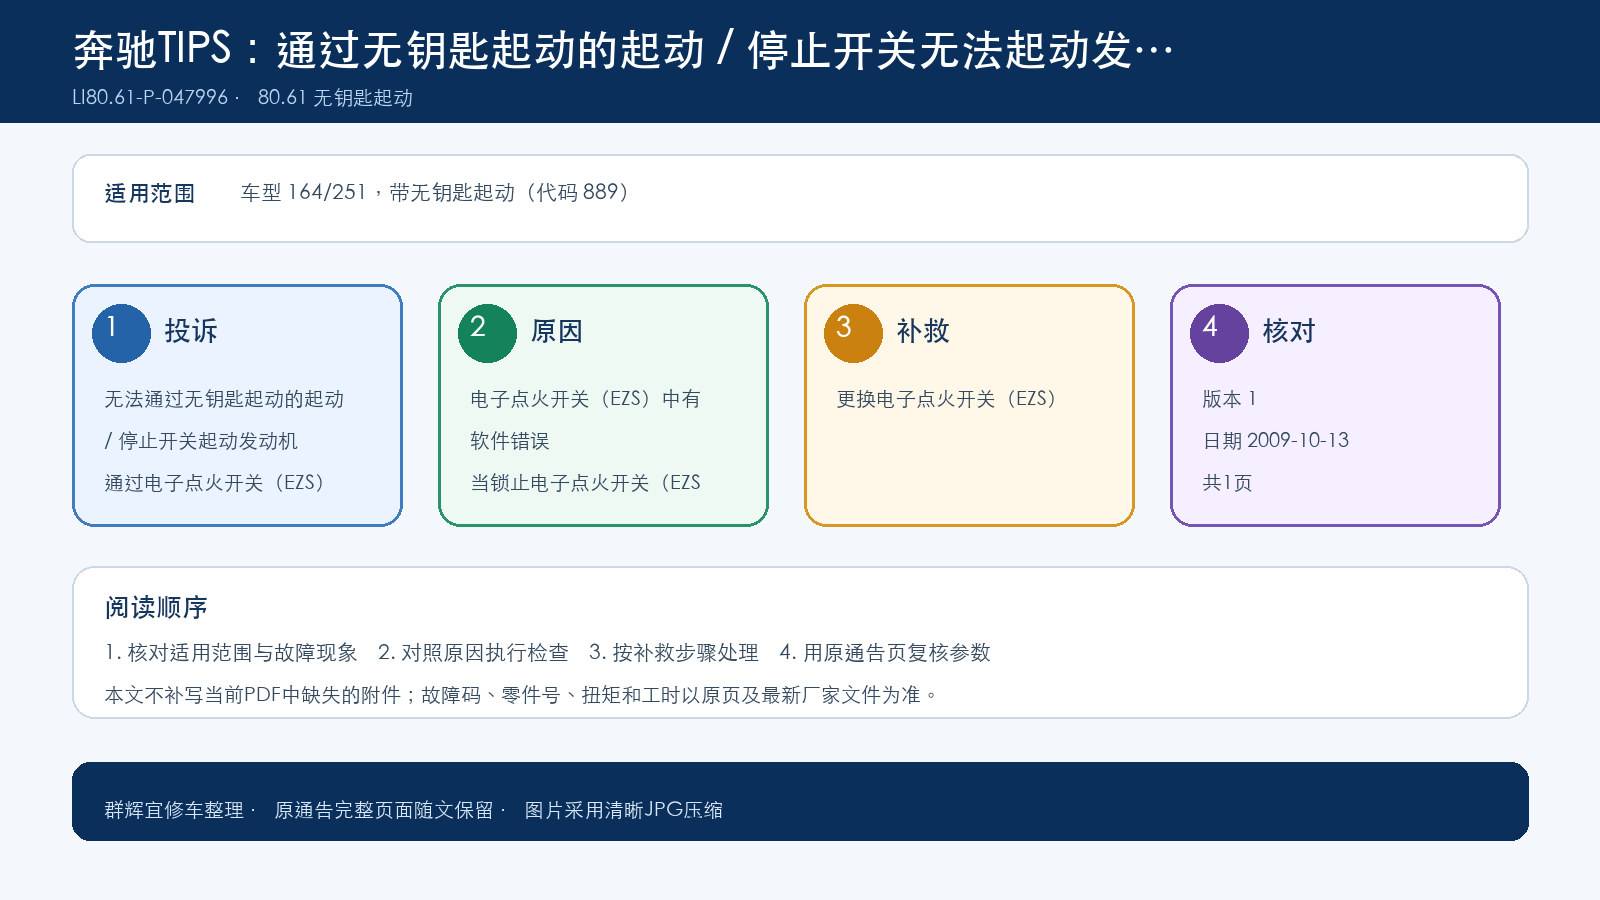Image resolution: width=1600 pixels, height=900 pixels.
Task: Click footer text 图片采用清晰JPG压缩
Action: coord(624,810)
